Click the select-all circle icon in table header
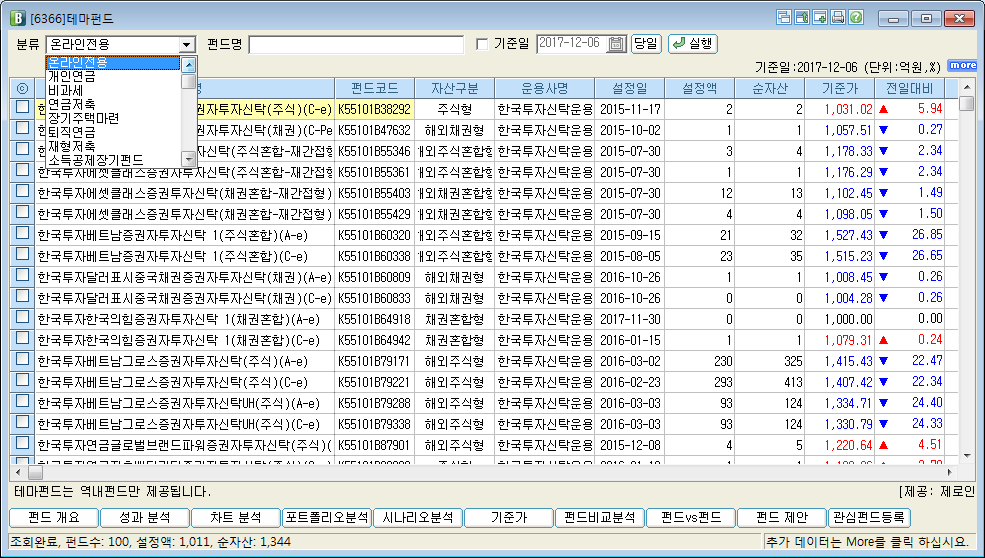985x558 pixels. pyautogui.click(x=22, y=89)
